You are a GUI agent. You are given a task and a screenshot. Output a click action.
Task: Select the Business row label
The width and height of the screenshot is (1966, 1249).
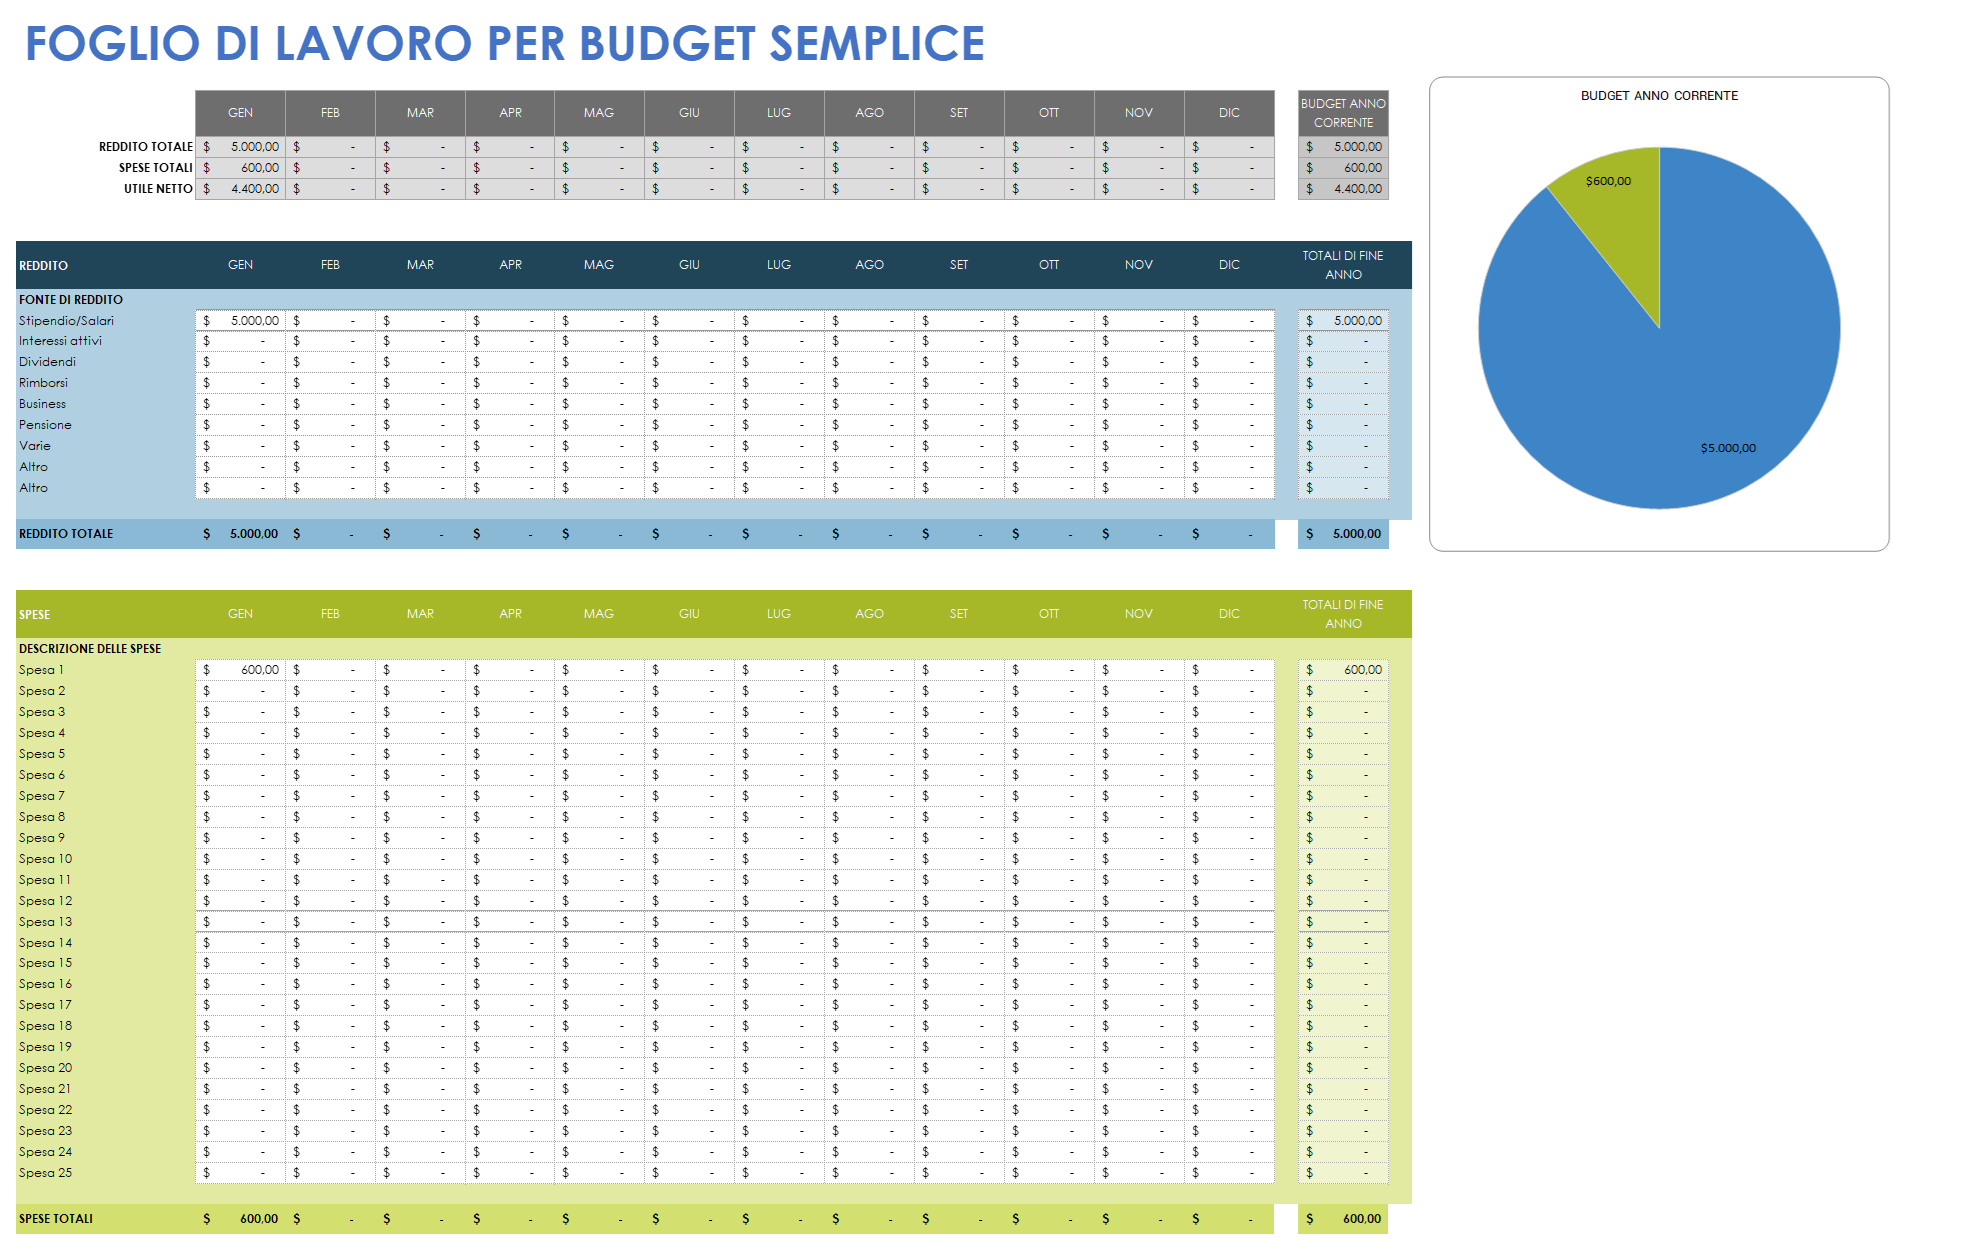pos(42,404)
